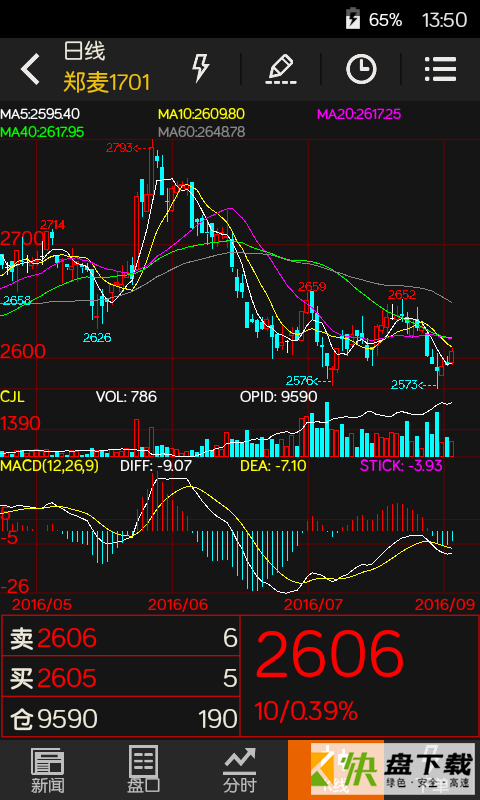
Task: Tap the MA5:2595.40 moving average label
Action: (40, 114)
